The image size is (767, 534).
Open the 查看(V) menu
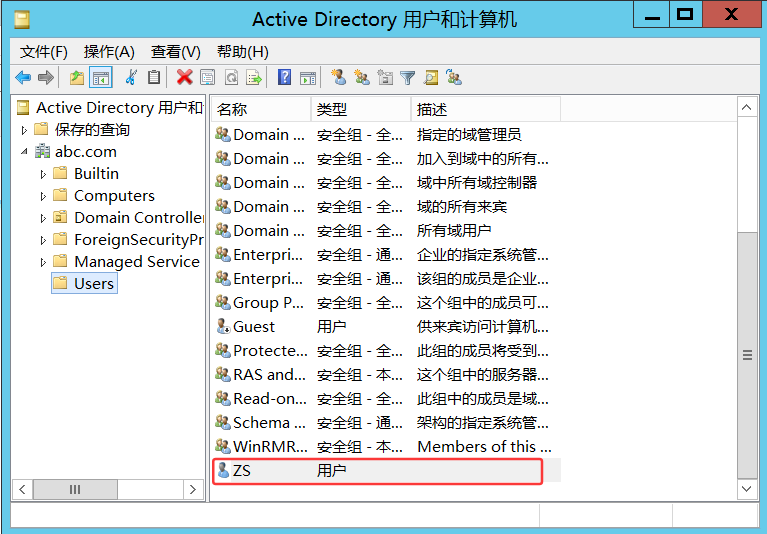[x=176, y=52]
